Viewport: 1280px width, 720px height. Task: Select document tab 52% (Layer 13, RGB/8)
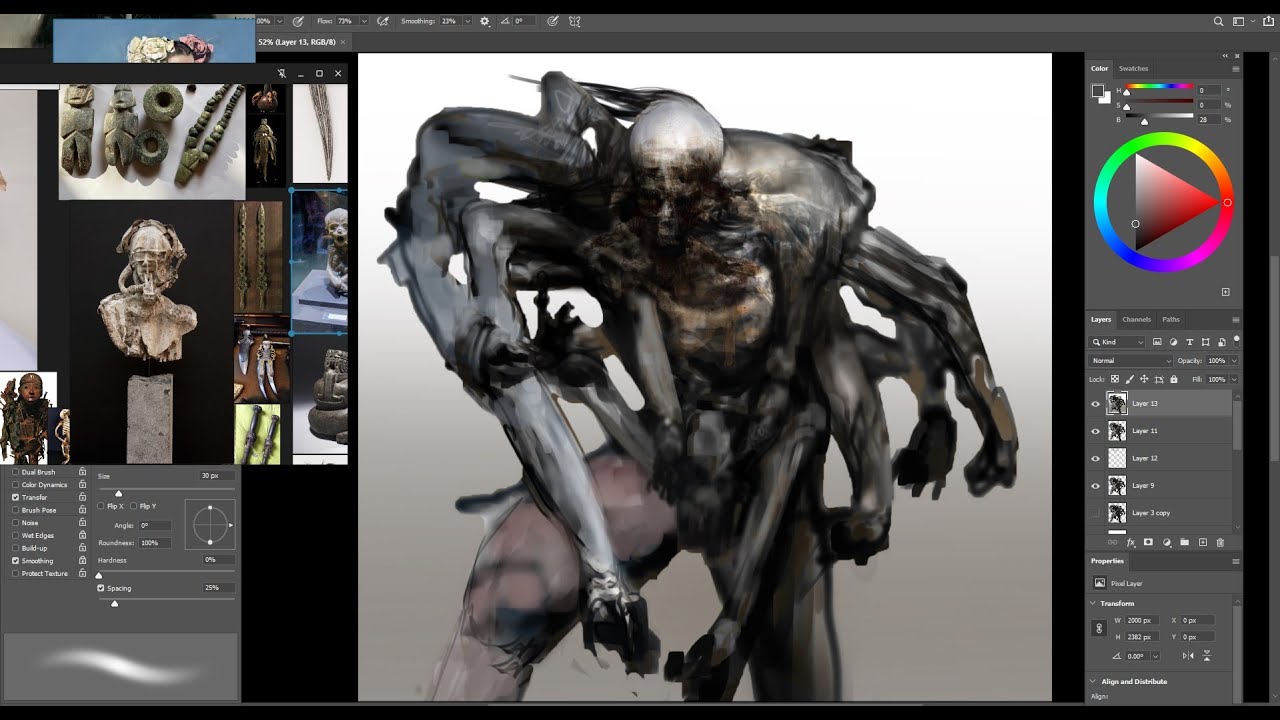pyautogui.click(x=297, y=42)
